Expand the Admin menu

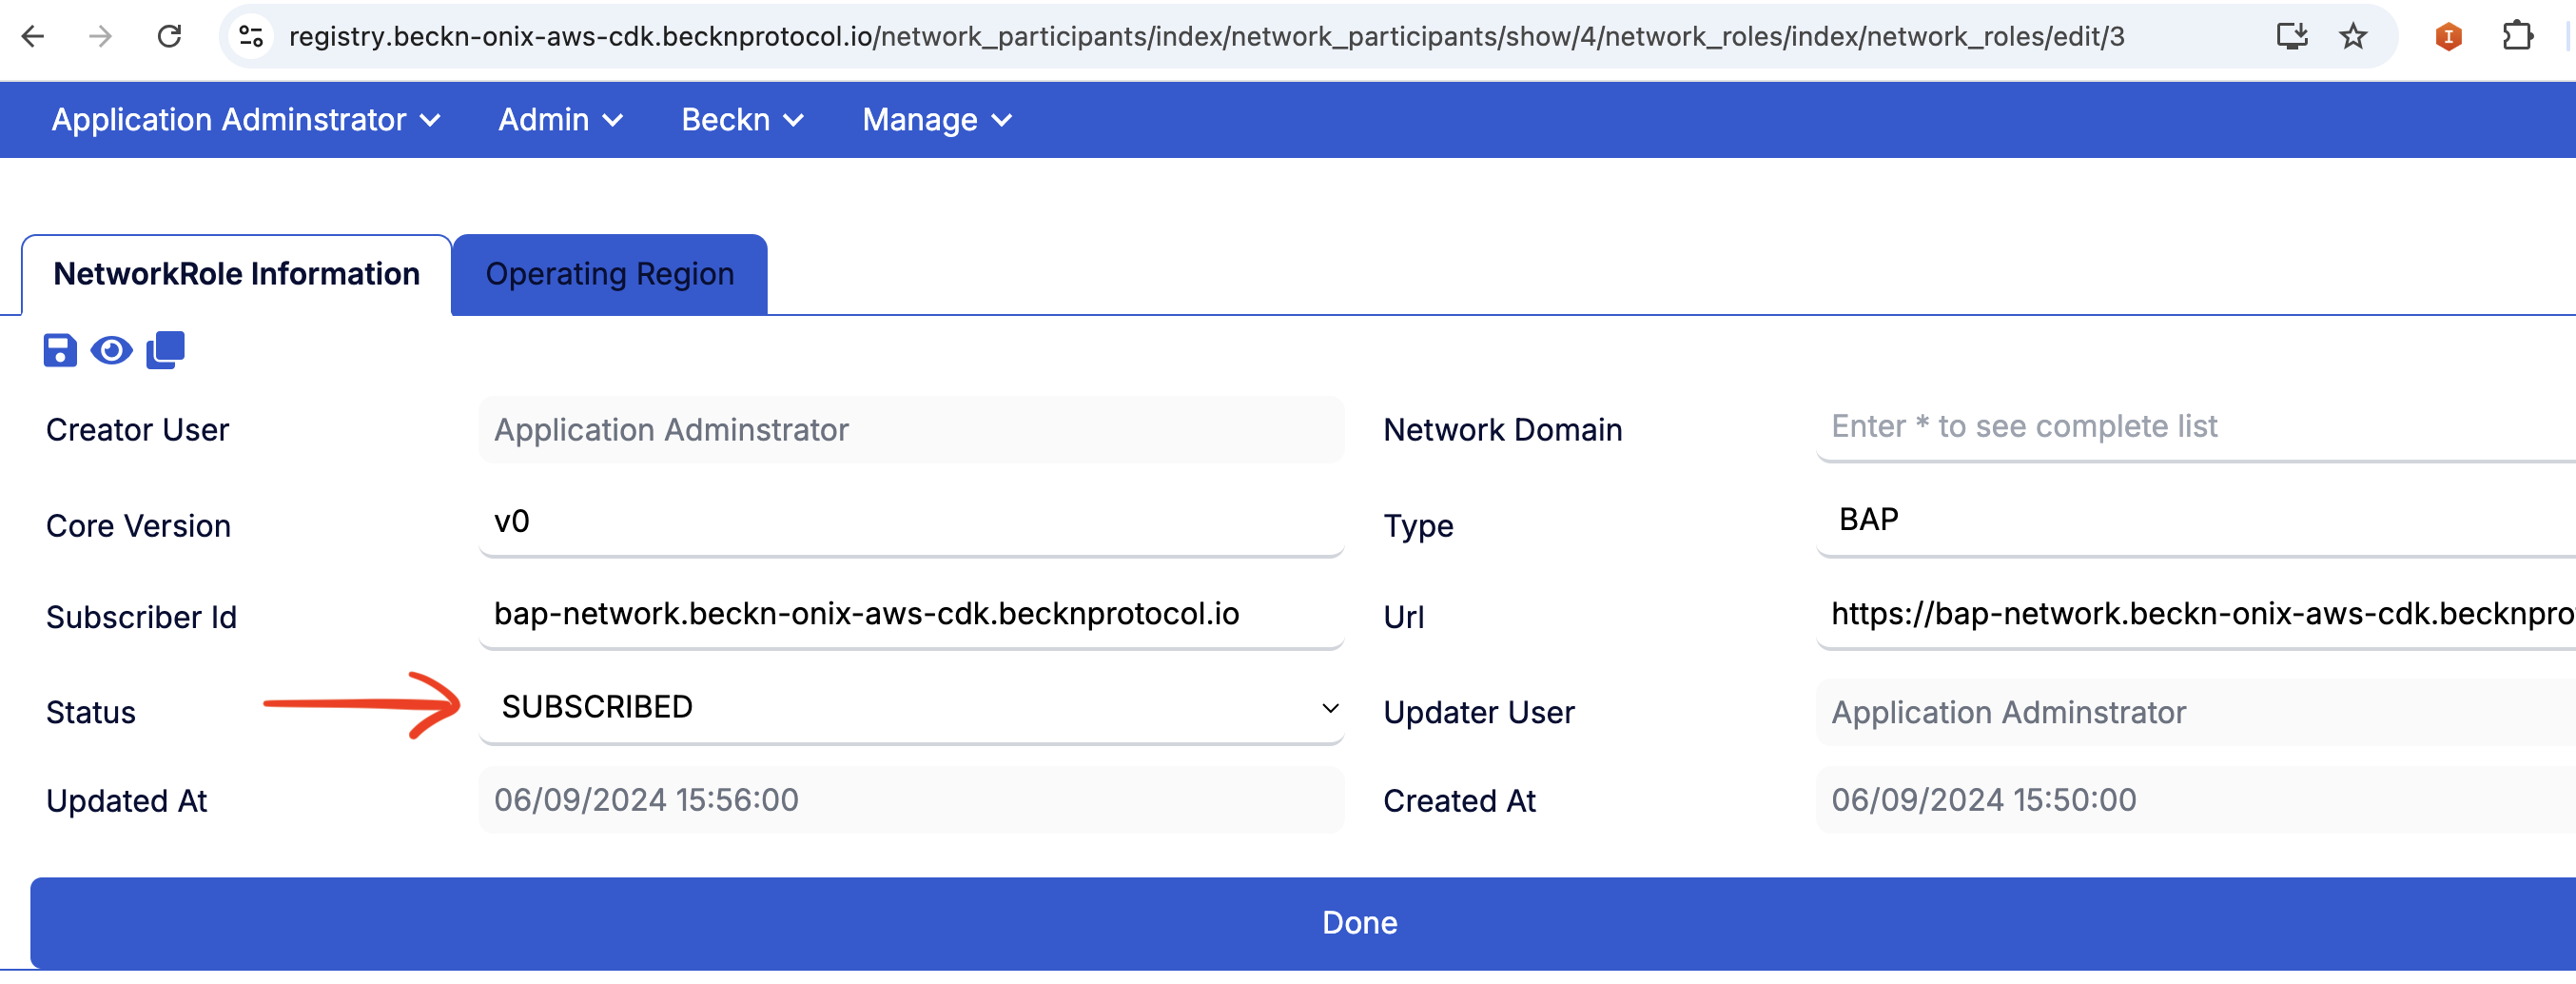pos(560,120)
